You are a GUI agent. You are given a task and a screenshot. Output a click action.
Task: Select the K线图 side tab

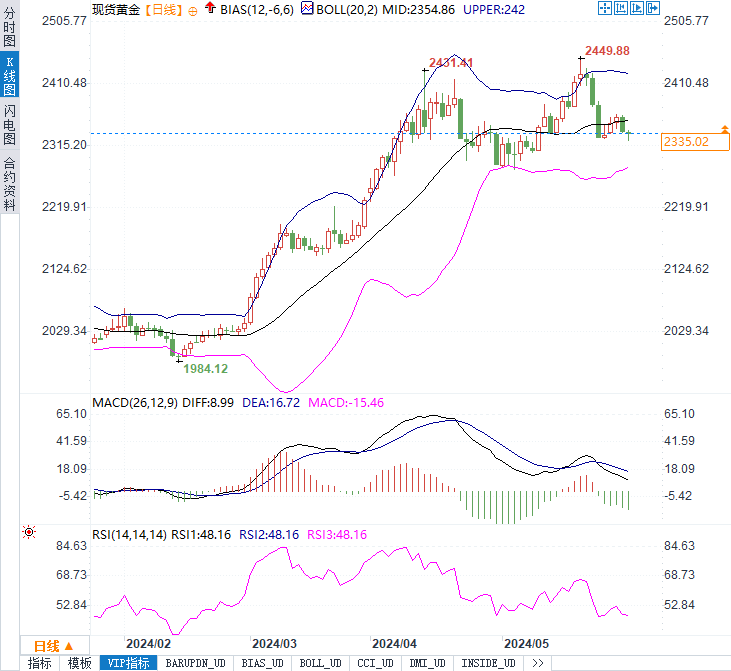tap(9, 75)
